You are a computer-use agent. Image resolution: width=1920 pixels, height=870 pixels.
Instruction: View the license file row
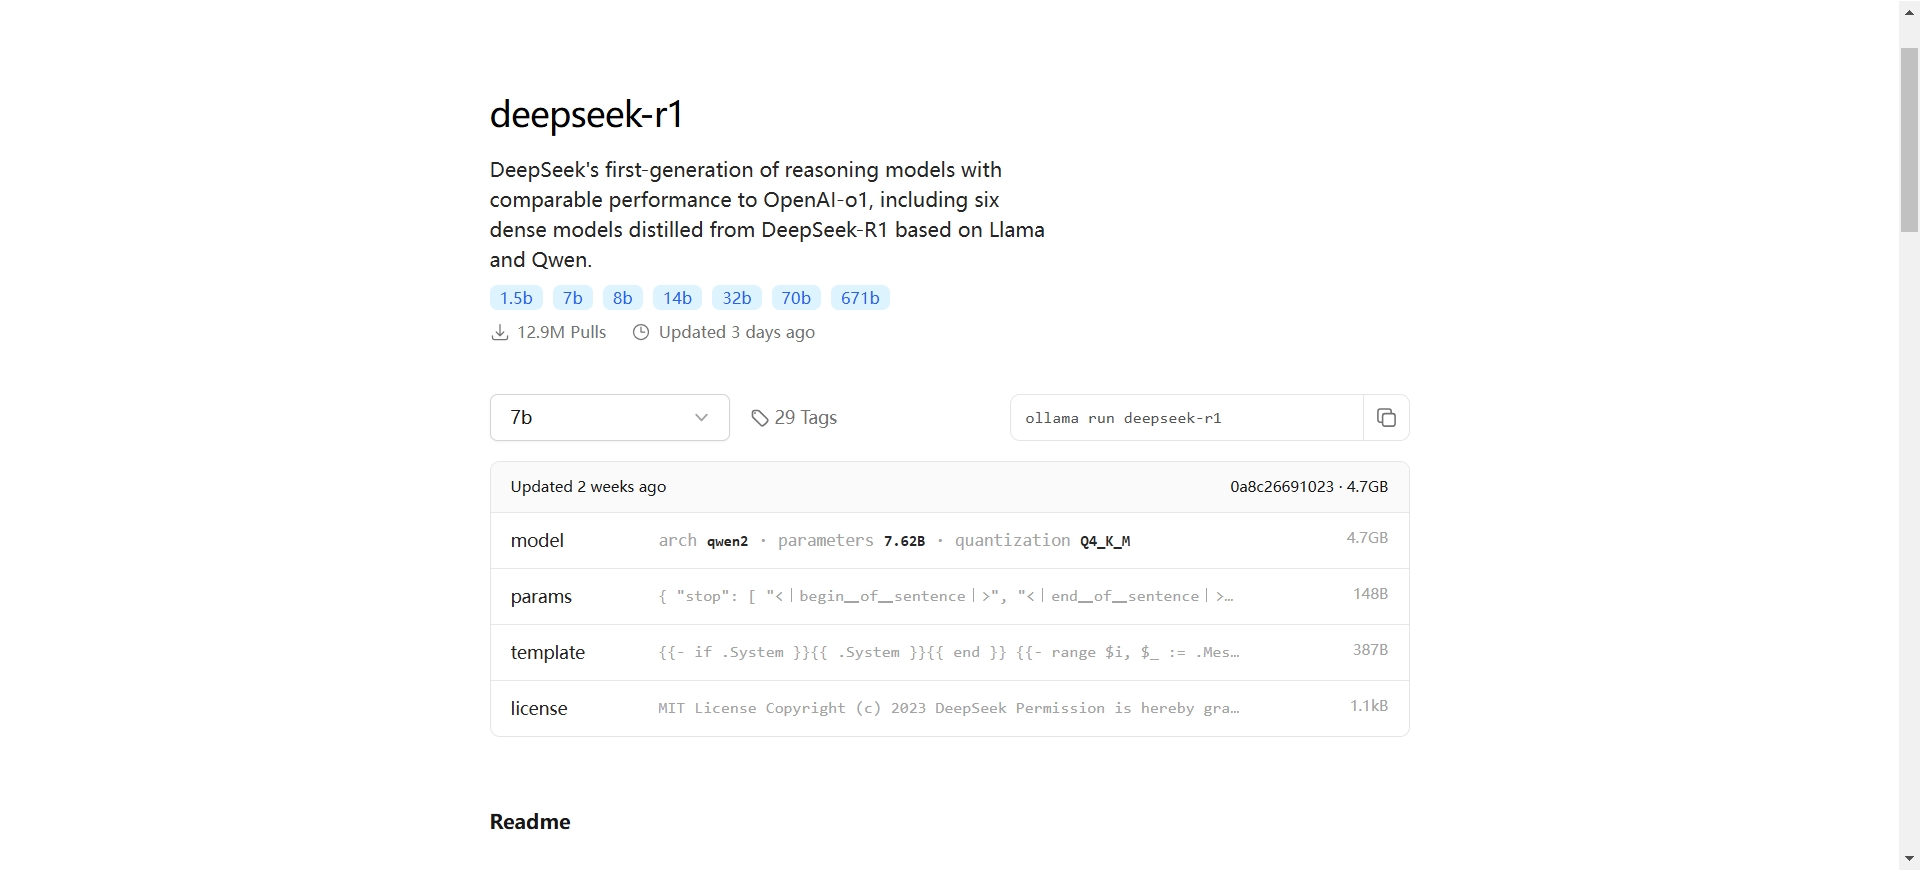click(x=949, y=709)
